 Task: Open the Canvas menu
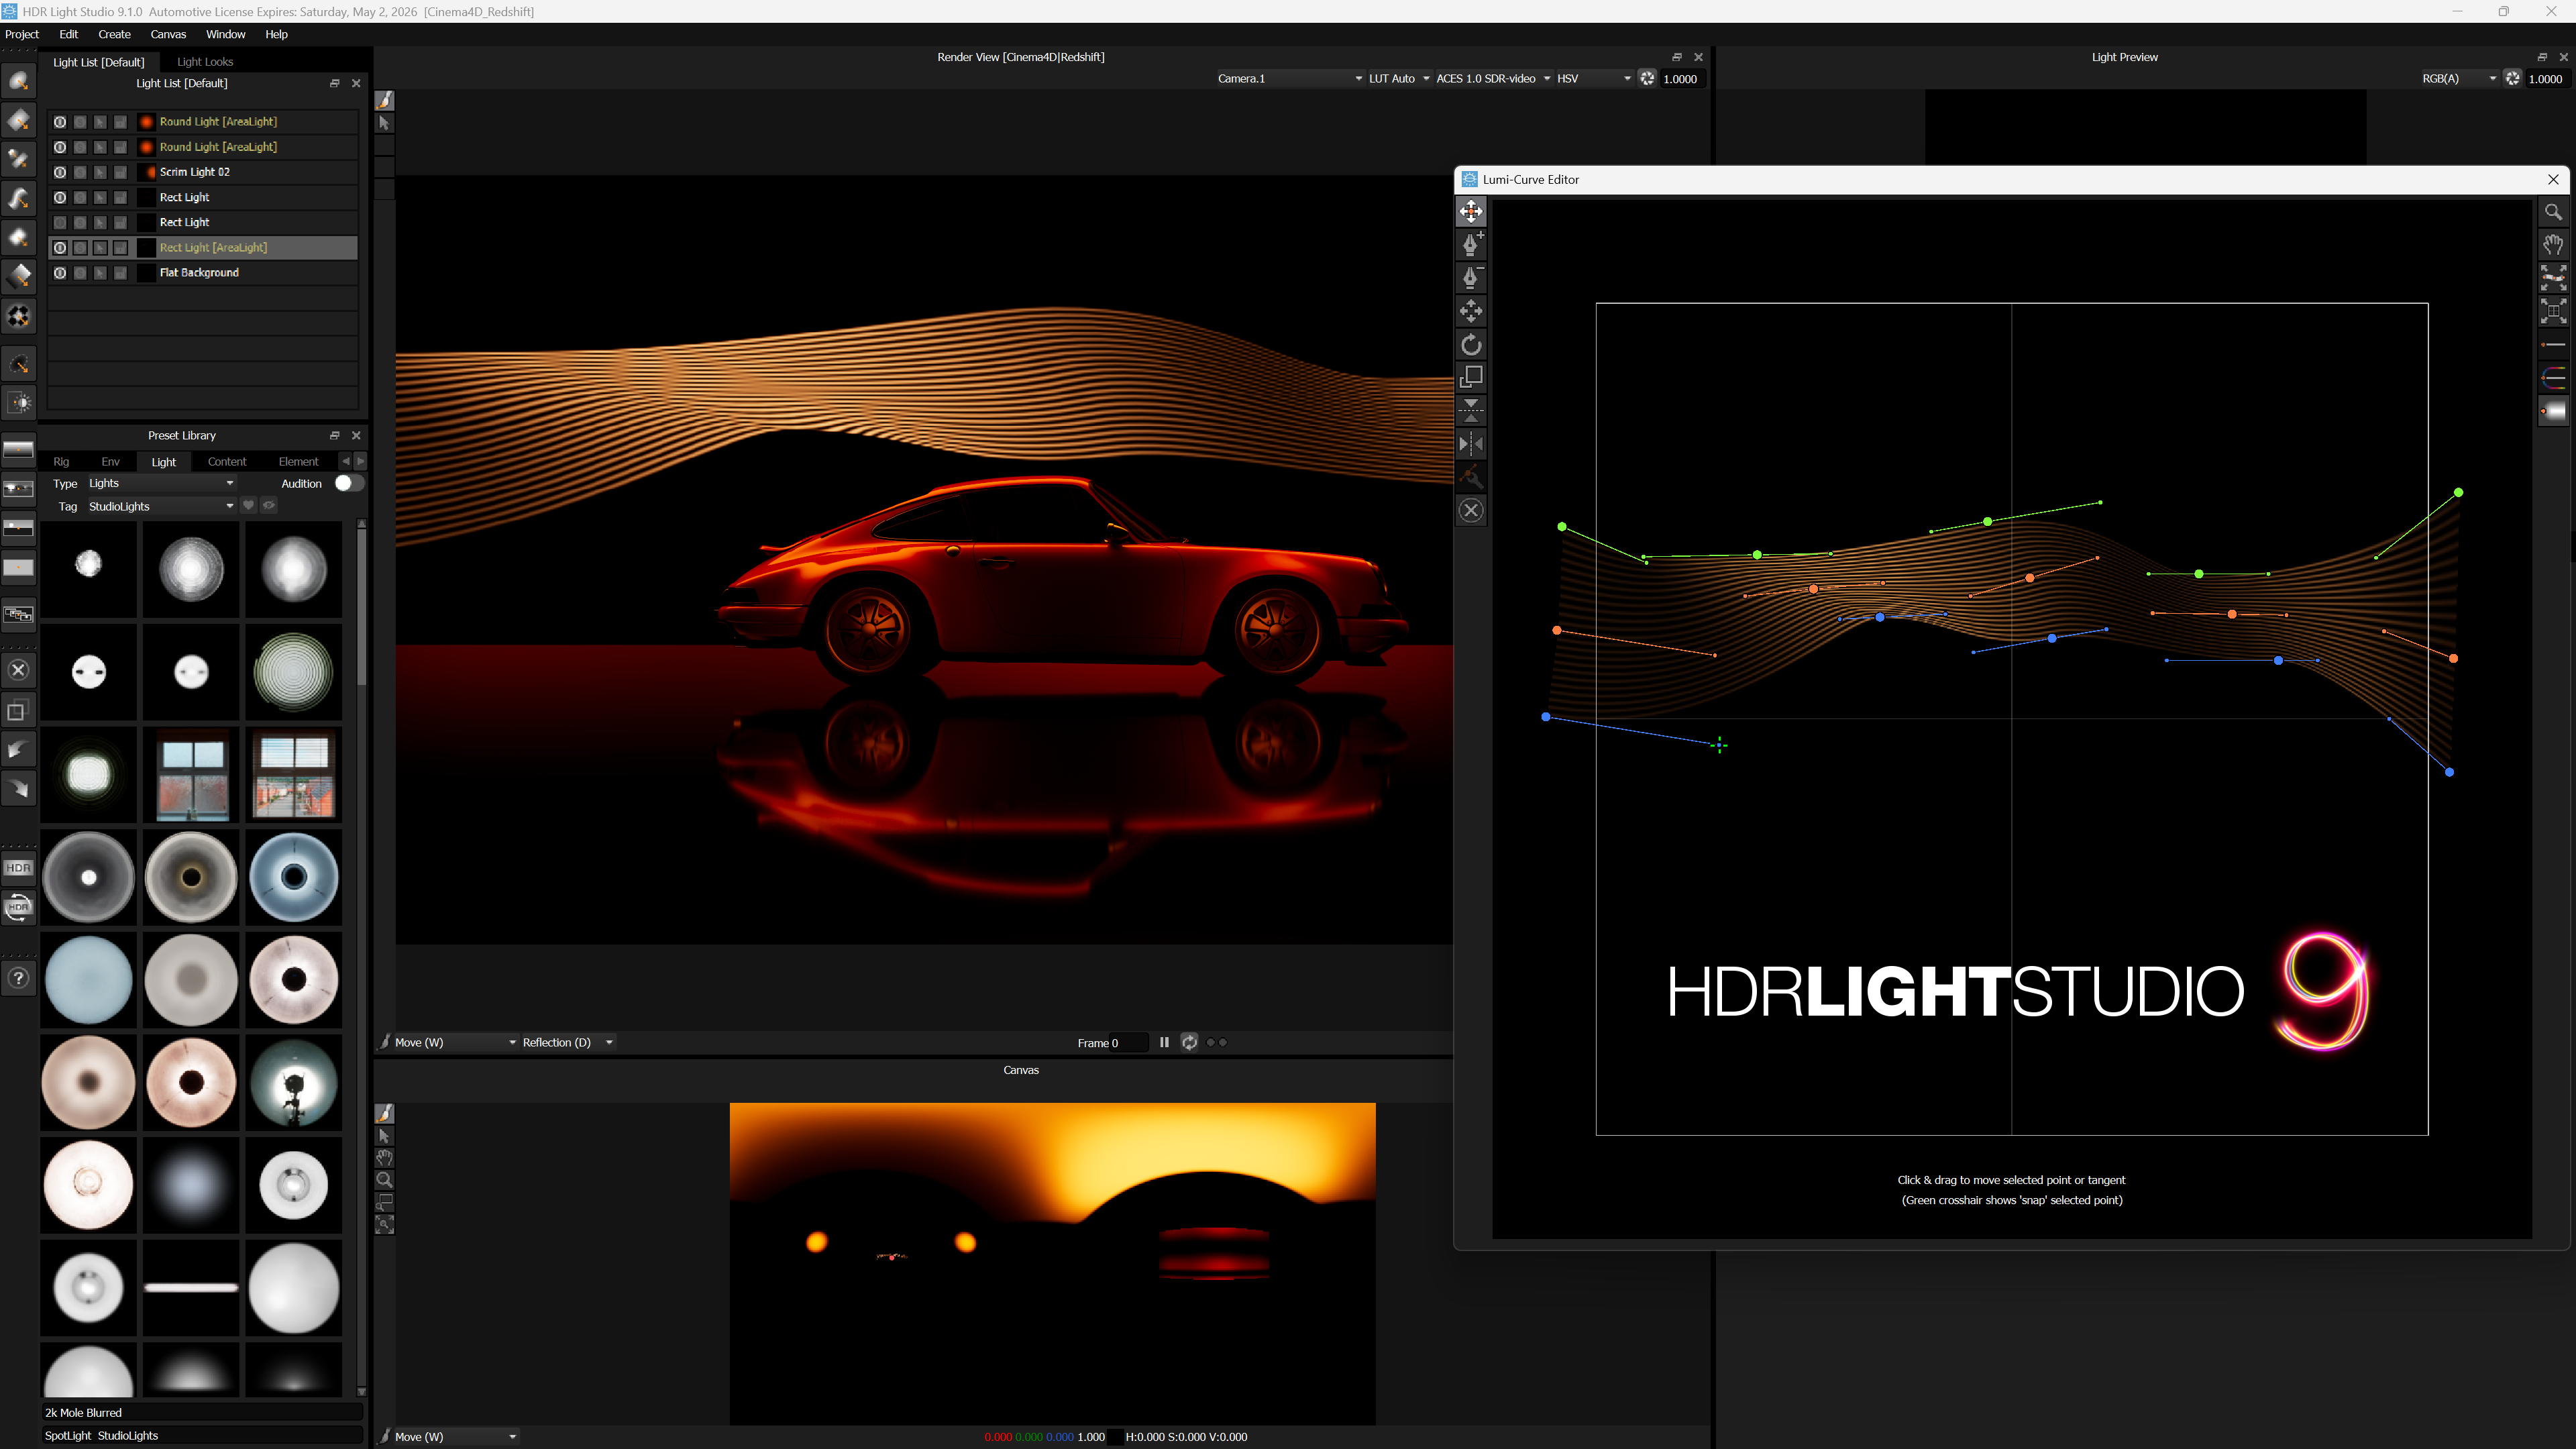click(168, 34)
